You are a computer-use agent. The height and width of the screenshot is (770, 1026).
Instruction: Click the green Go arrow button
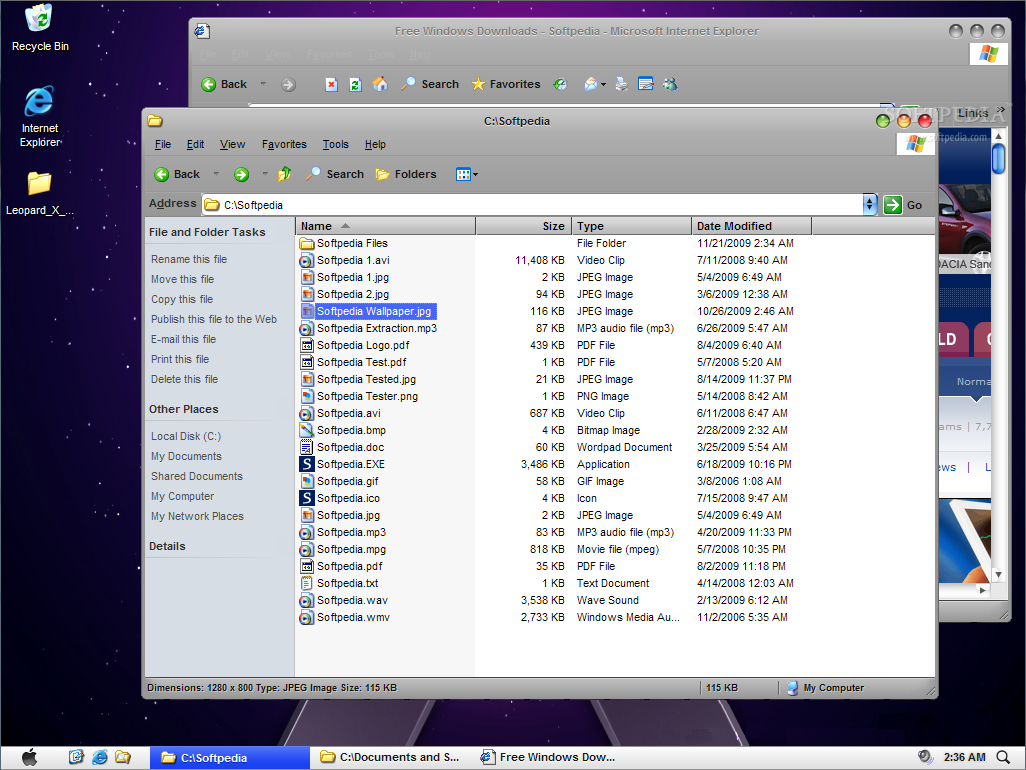click(893, 205)
